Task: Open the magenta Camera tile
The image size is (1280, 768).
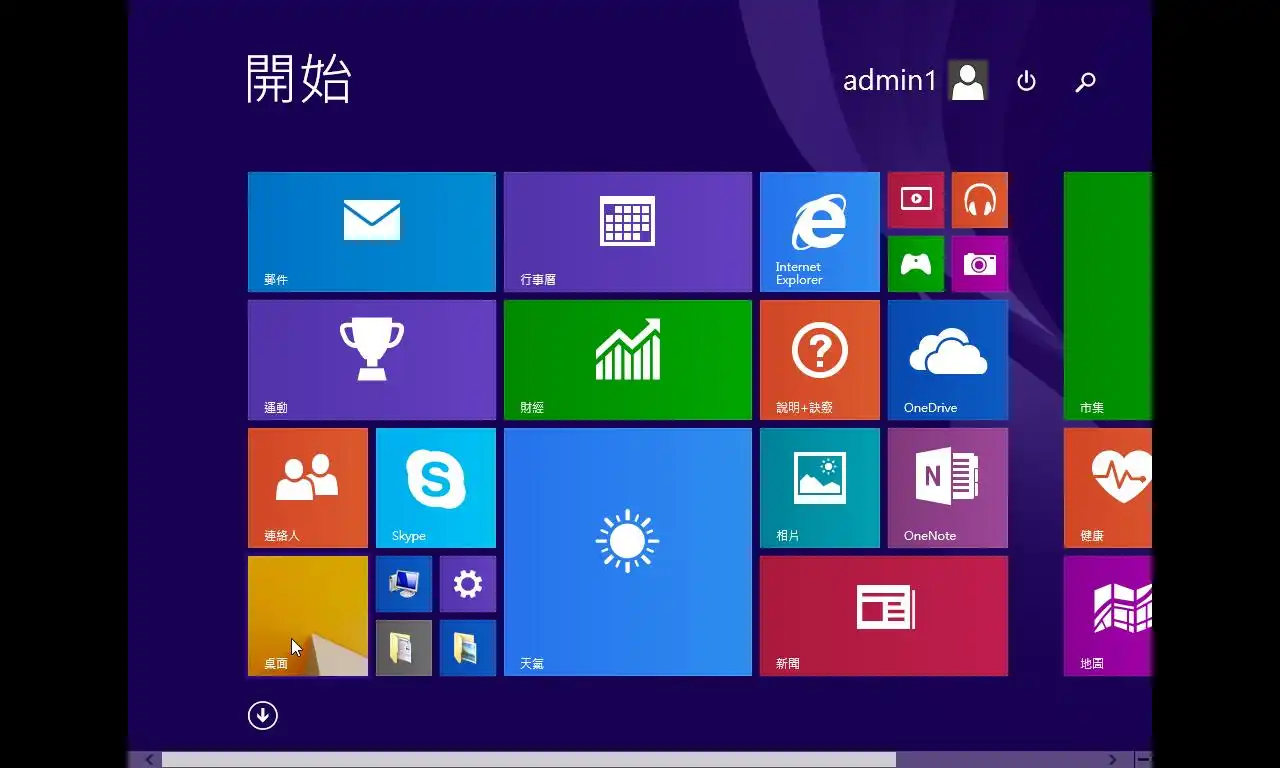Action: (x=980, y=264)
